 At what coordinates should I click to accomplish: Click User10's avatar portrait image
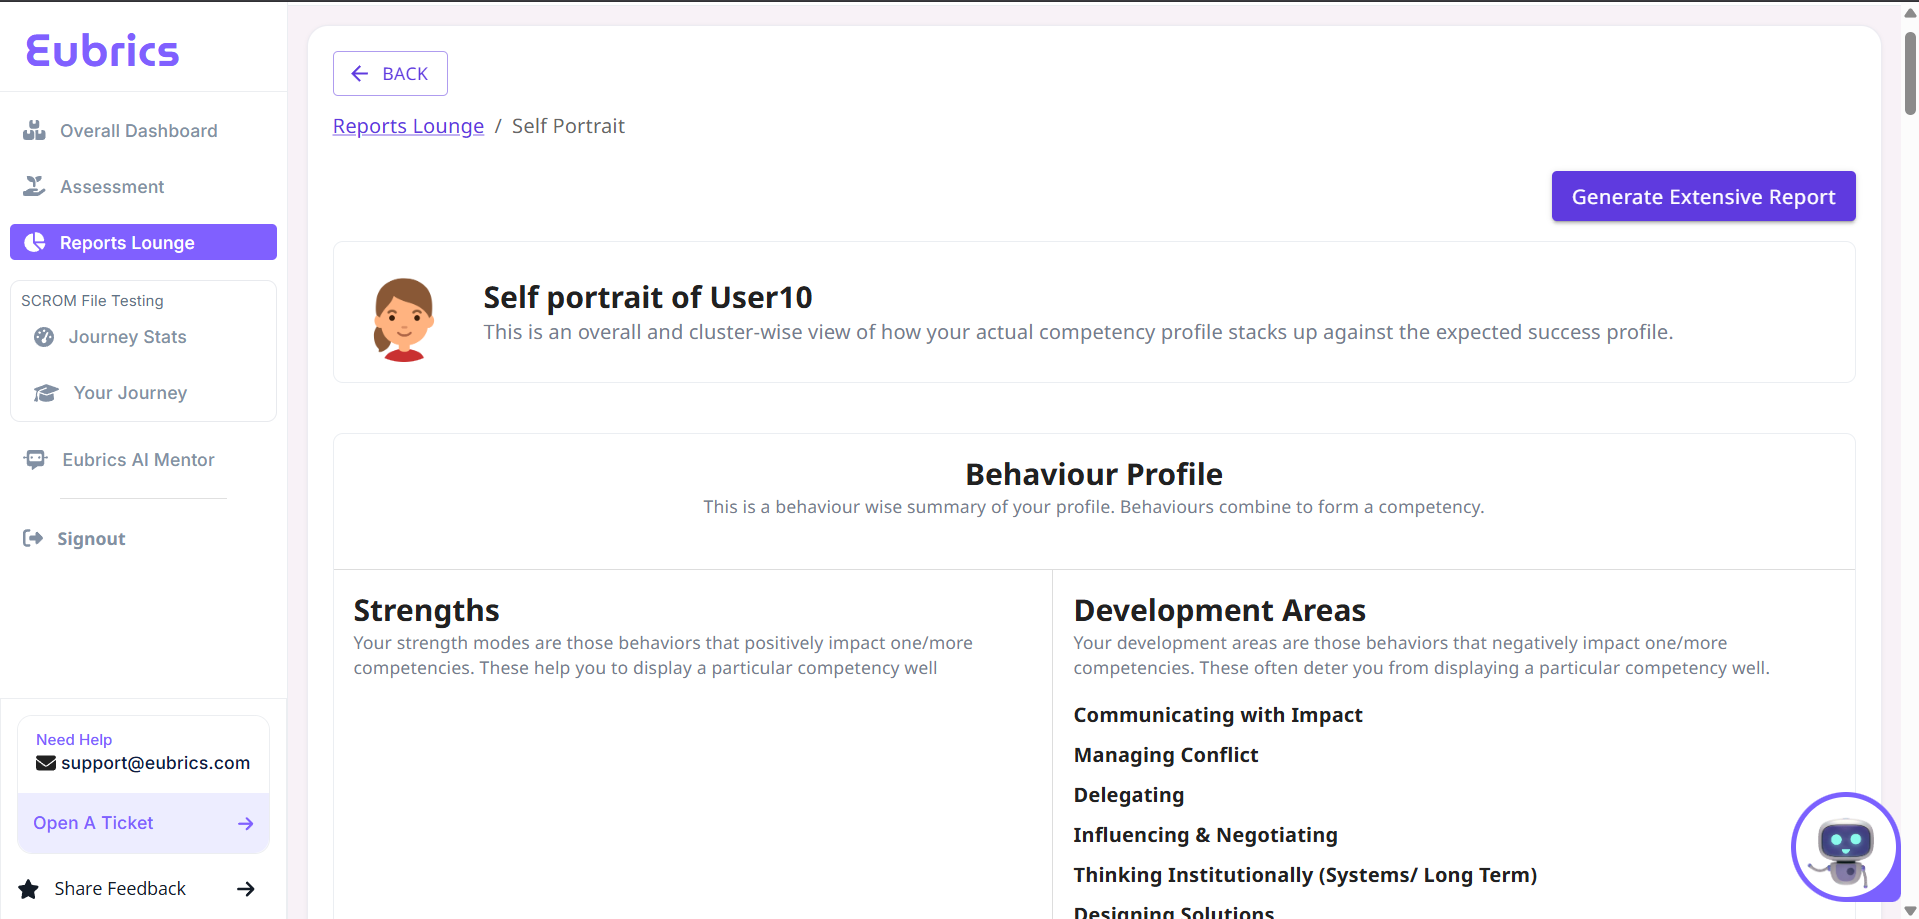[403, 318]
